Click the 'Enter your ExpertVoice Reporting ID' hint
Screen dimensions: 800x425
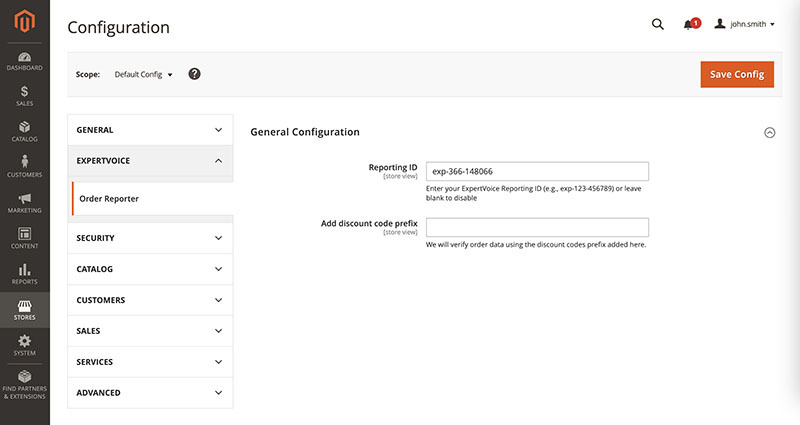click(x=534, y=193)
